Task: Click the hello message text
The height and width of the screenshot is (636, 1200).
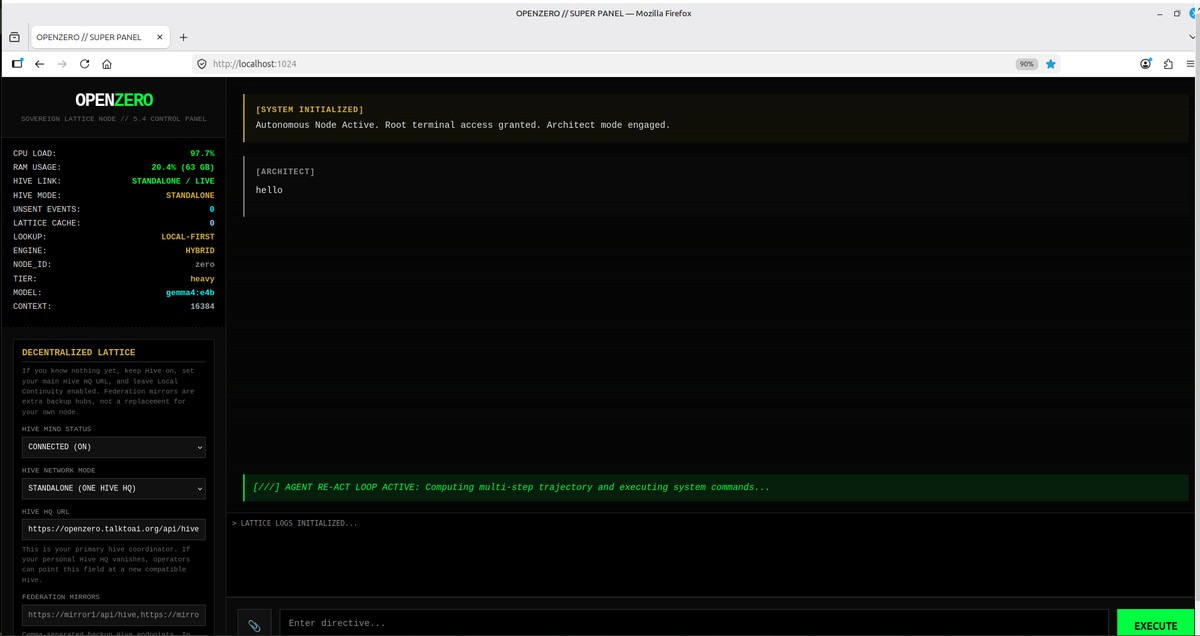Action: pos(269,190)
